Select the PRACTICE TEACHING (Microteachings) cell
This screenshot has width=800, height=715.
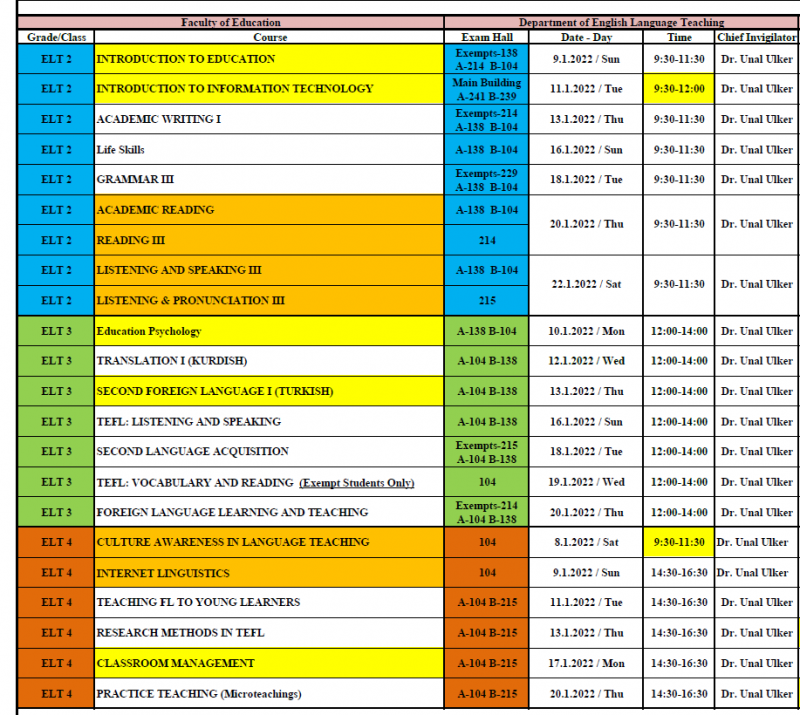(x=268, y=693)
